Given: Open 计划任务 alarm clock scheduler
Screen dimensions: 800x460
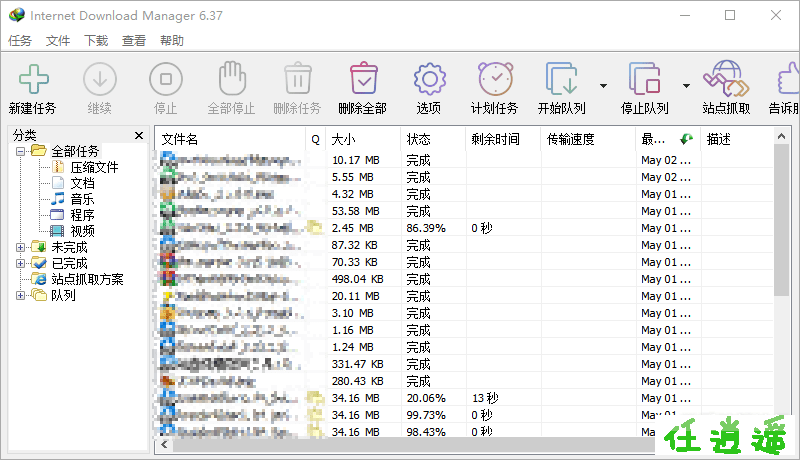Looking at the screenshot, I should [495, 79].
